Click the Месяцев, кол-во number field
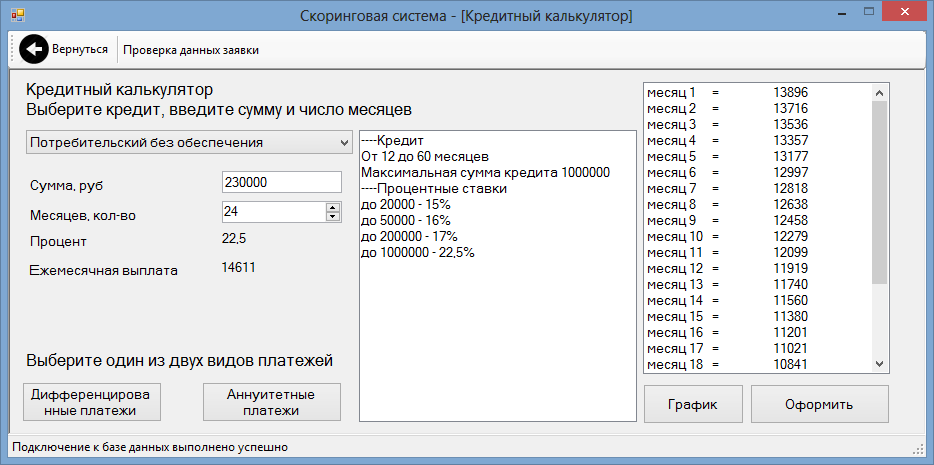The height and width of the screenshot is (465, 934). (x=273, y=211)
